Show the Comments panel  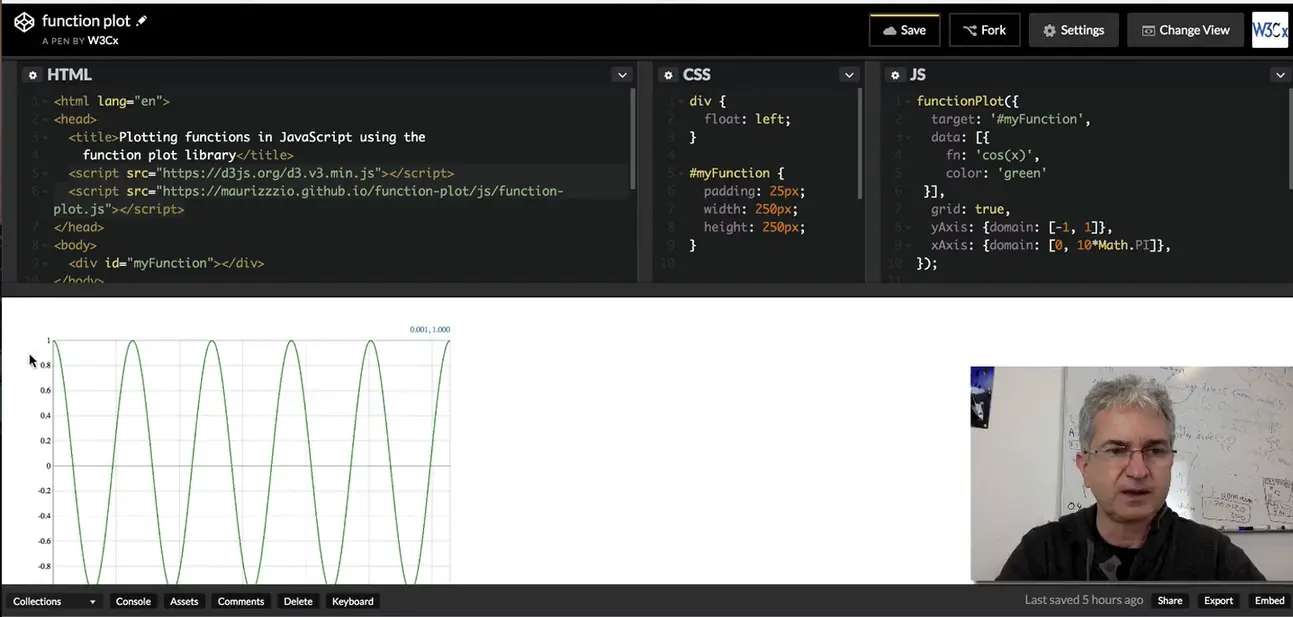241,601
